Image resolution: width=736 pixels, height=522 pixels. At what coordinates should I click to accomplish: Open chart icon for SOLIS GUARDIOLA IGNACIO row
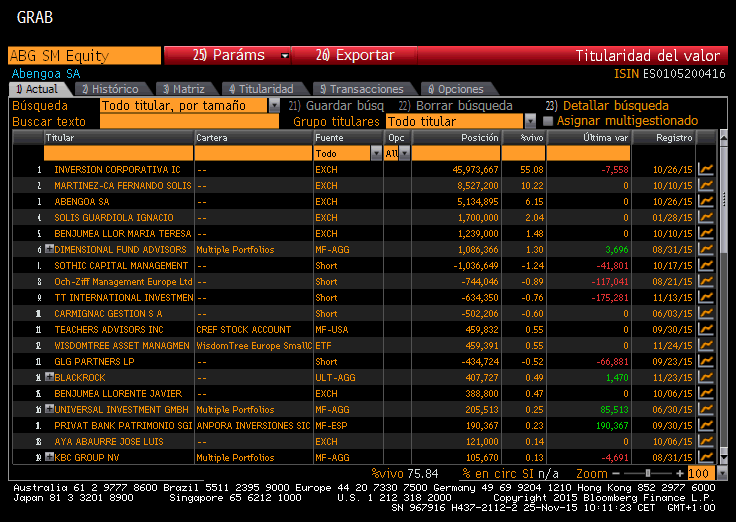[x=705, y=217]
